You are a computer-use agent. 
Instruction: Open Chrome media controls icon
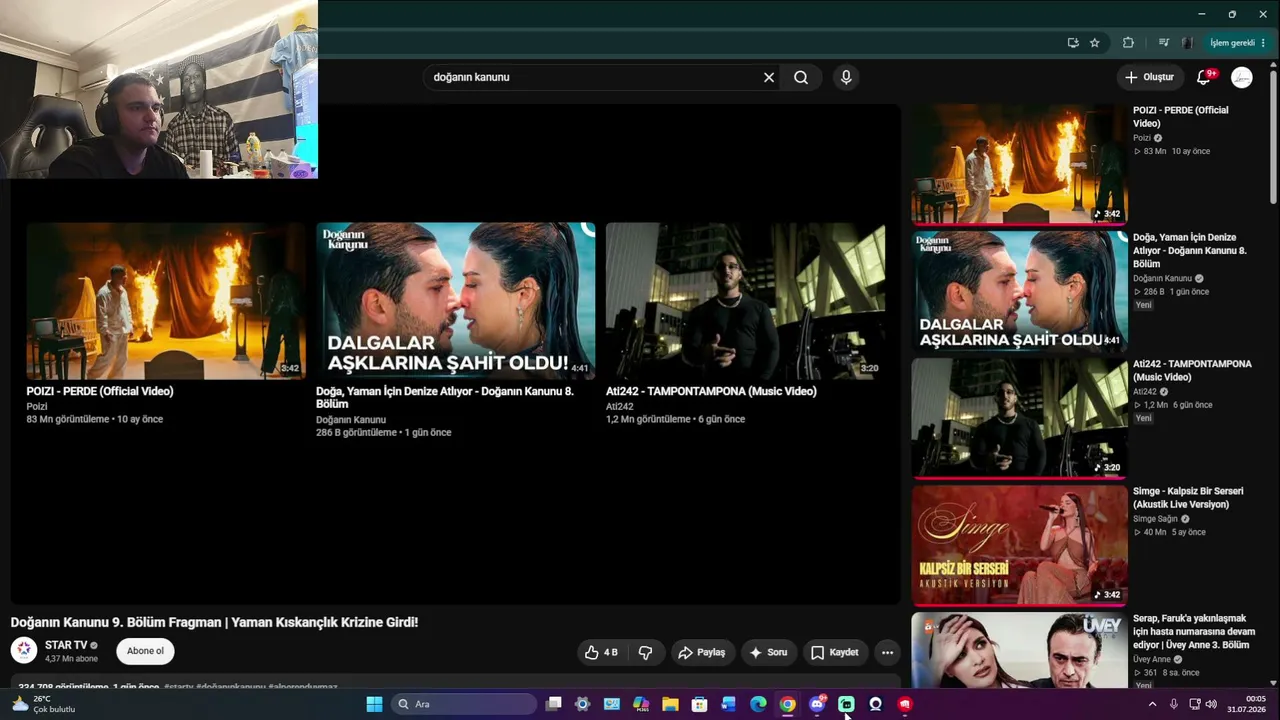[1163, 43]
